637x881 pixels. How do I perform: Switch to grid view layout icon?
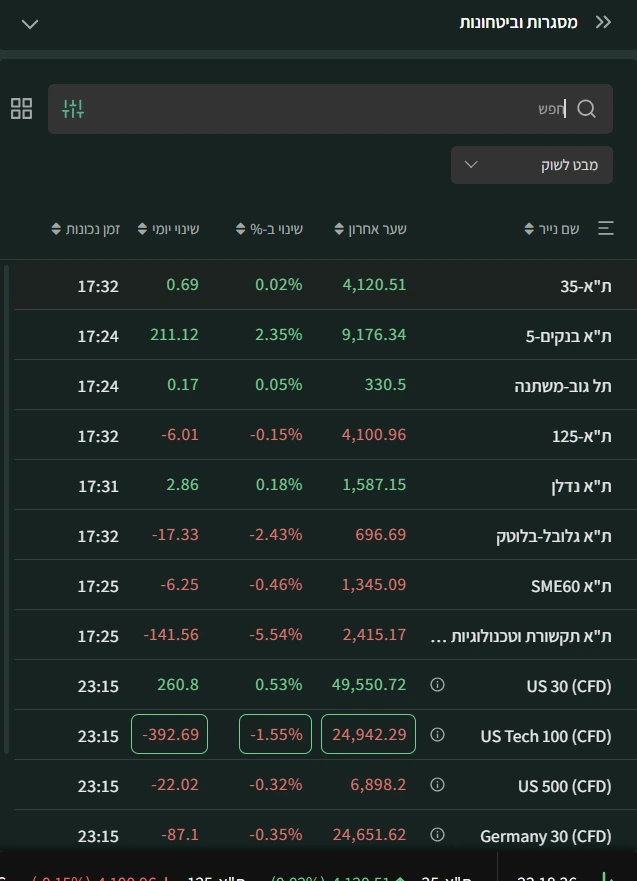tap(21, 109)
